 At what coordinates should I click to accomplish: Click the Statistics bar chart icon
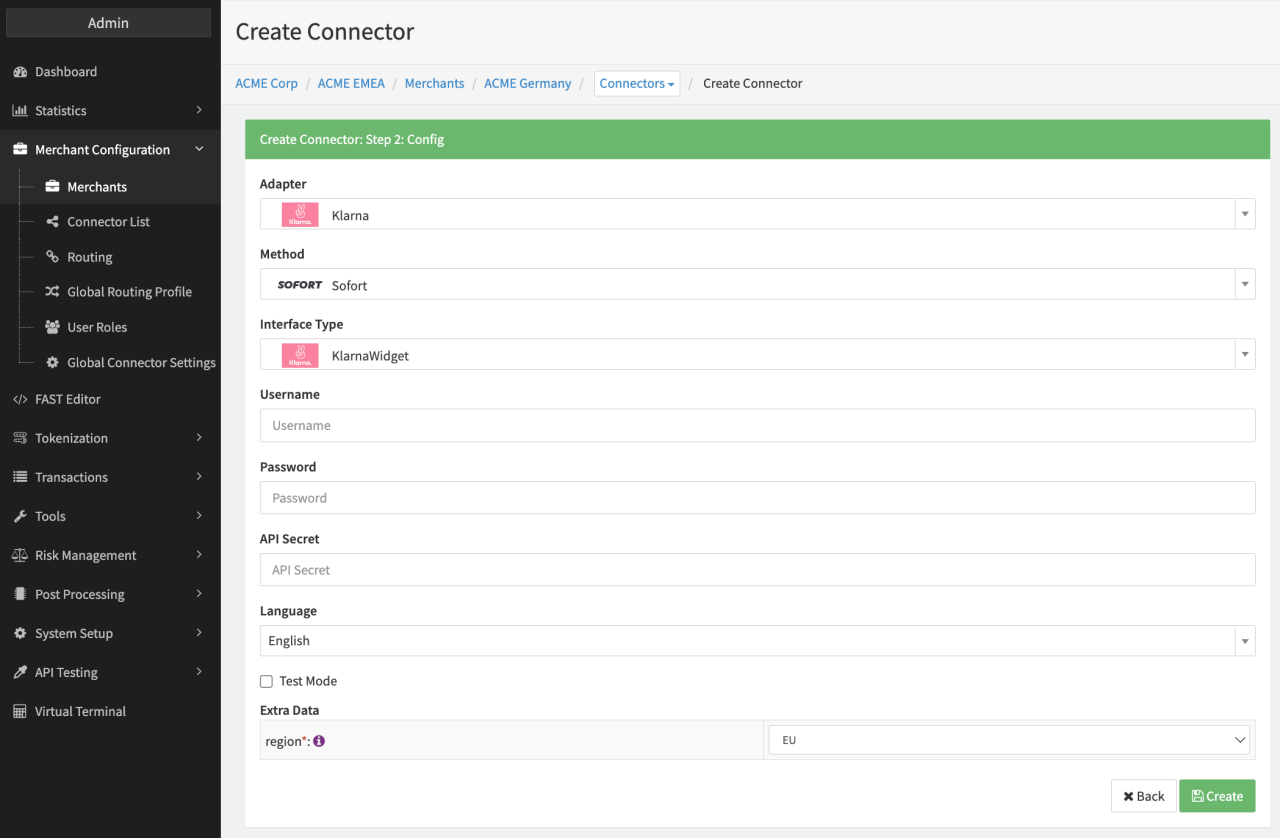[x=20, y=111]
